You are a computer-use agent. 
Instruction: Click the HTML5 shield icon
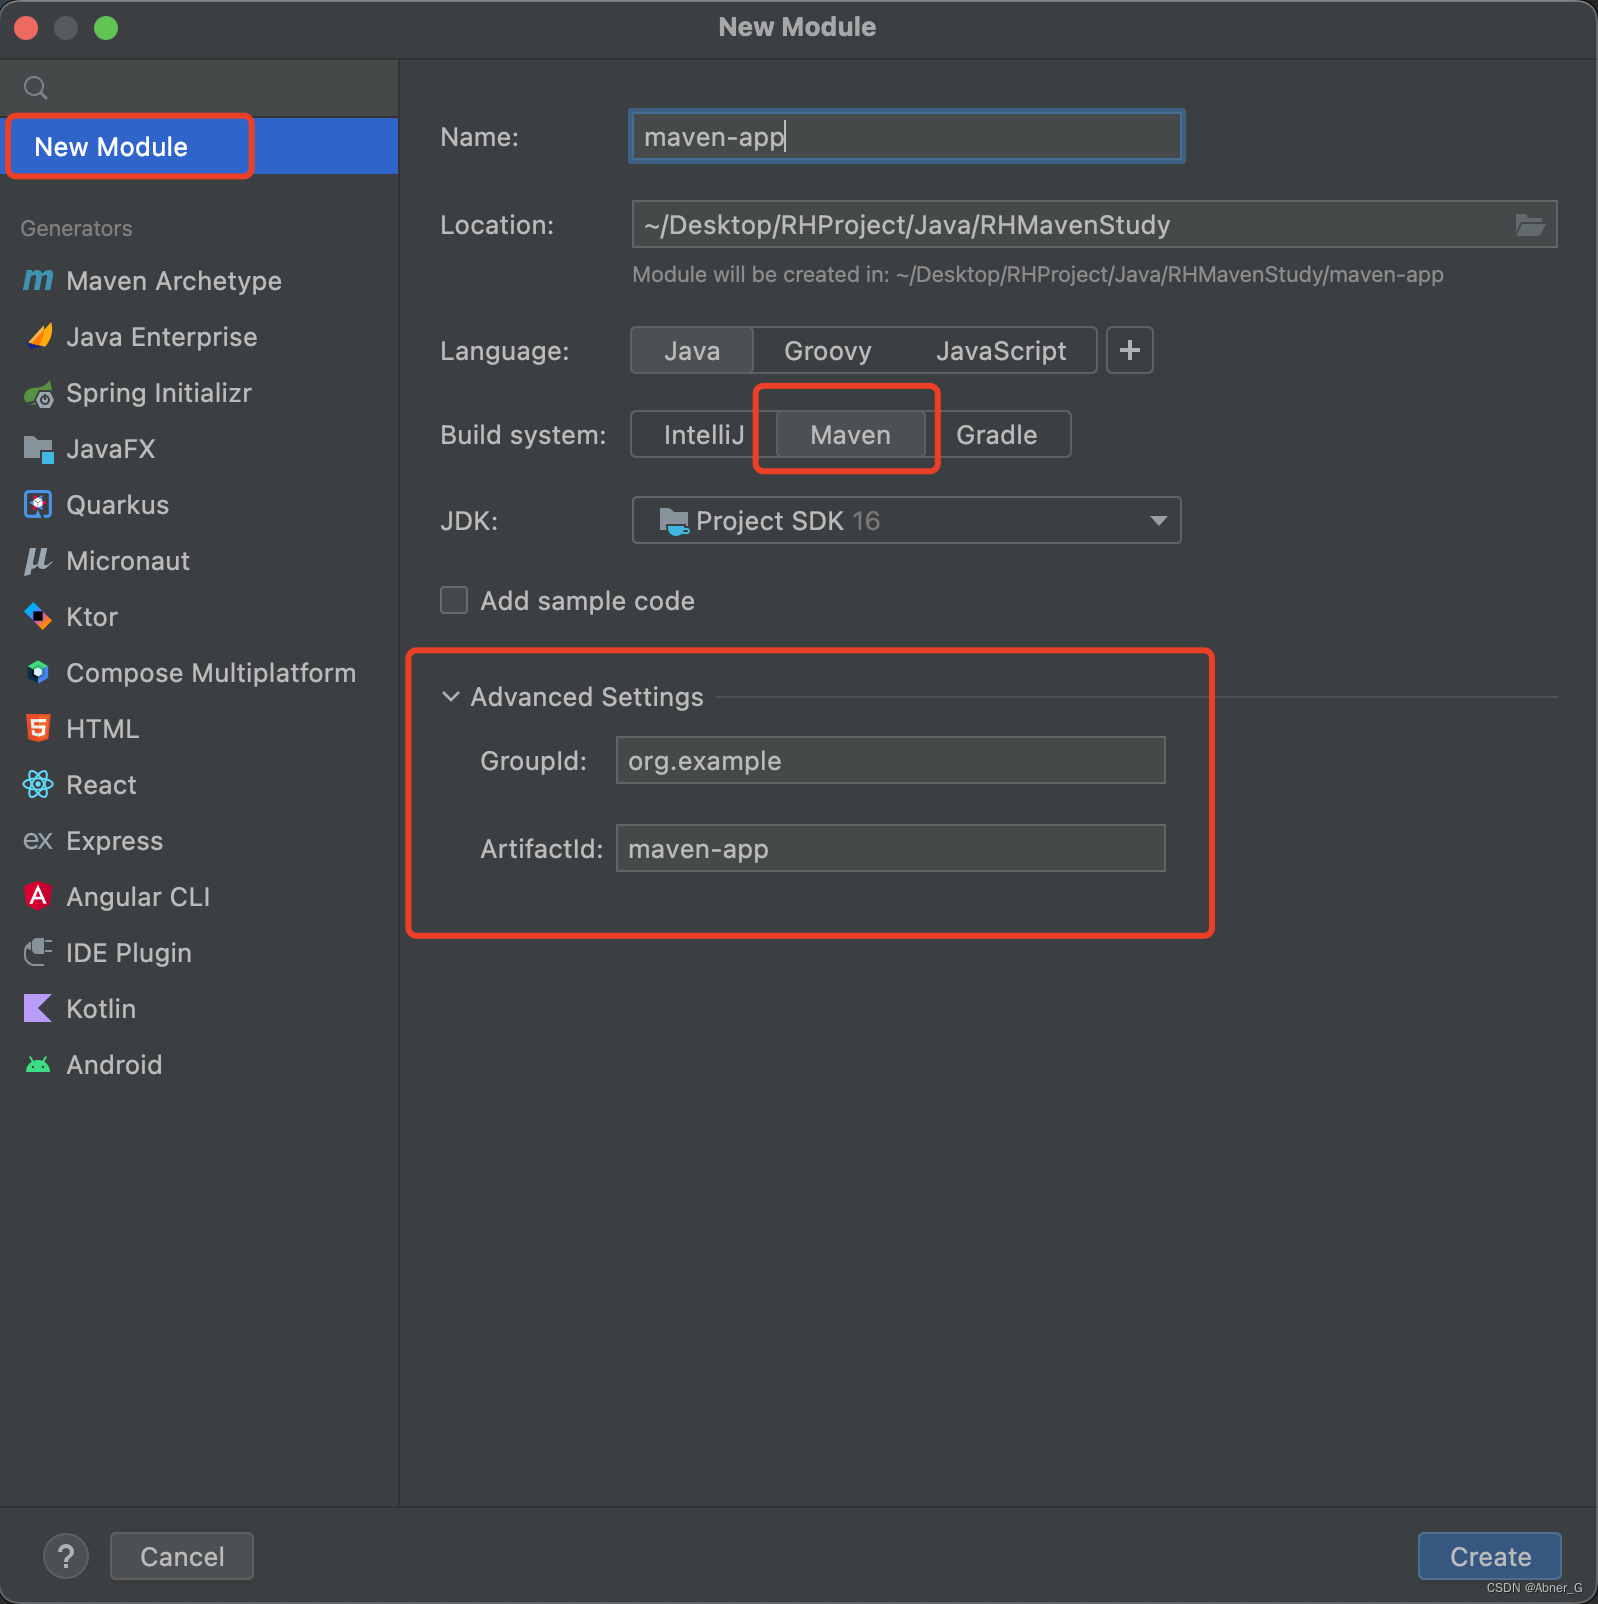tap(38, 728)
